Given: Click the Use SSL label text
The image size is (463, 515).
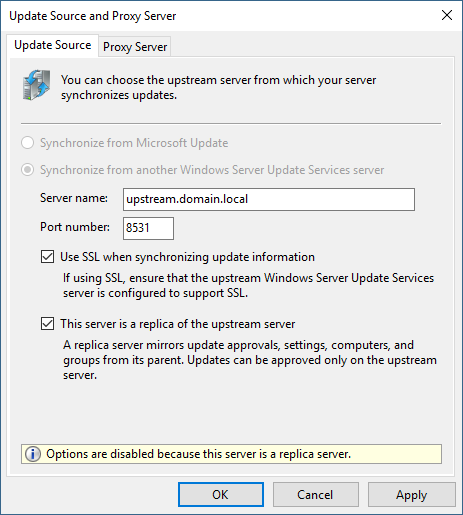Looking at the screenshot, I should [187, 257].
